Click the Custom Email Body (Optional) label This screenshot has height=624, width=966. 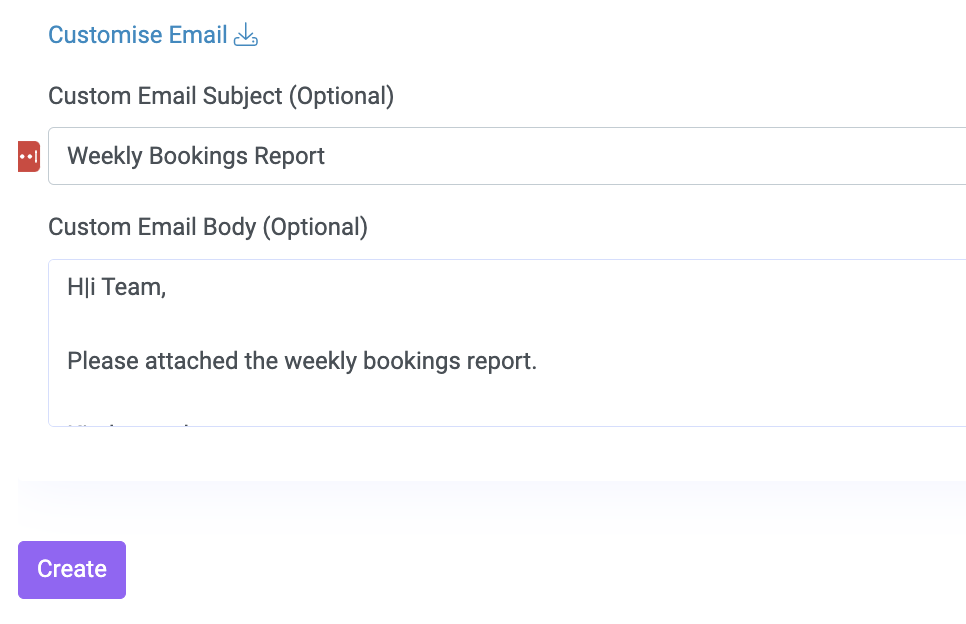(x=208, y=227)
